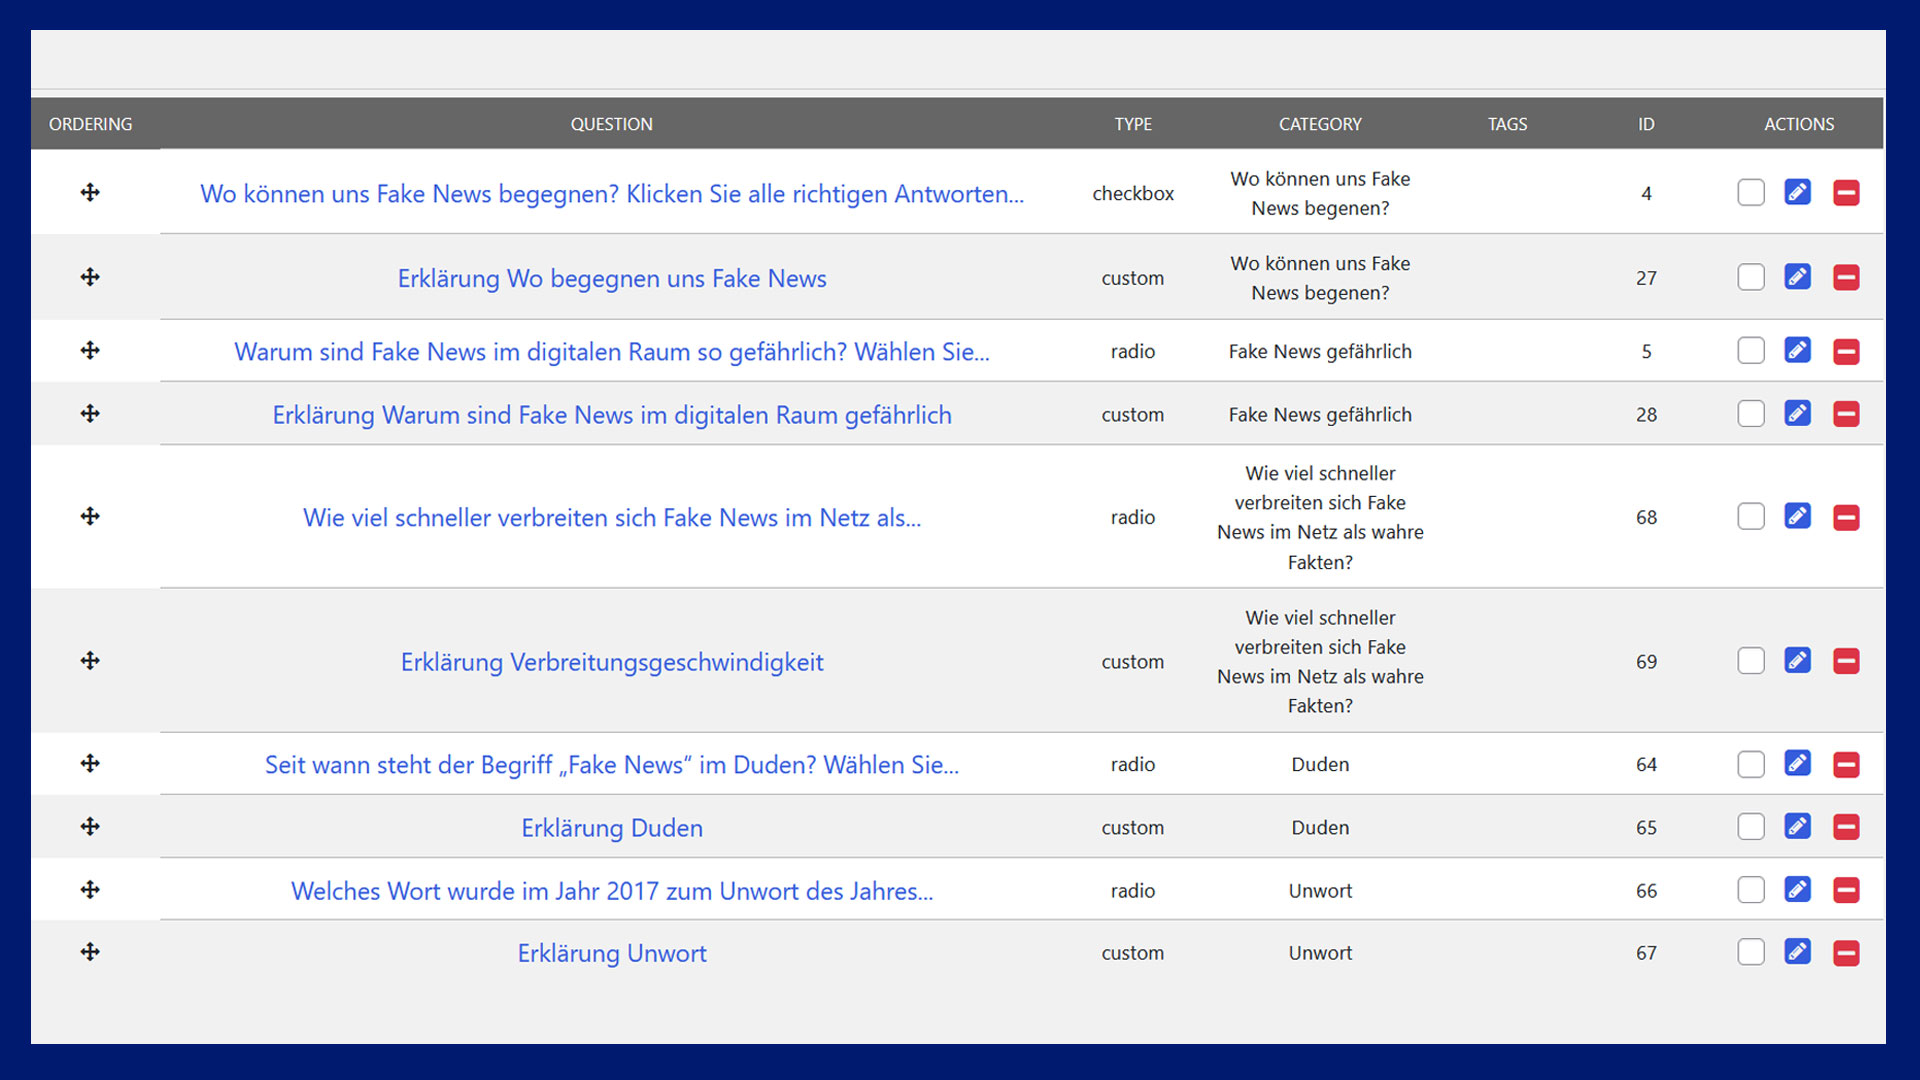Image resolution: width=1920 pixels, height=1080 pixels.
Task: Check the box for question ID 66
Action: pyautogui.click(x=1751, y=889)
